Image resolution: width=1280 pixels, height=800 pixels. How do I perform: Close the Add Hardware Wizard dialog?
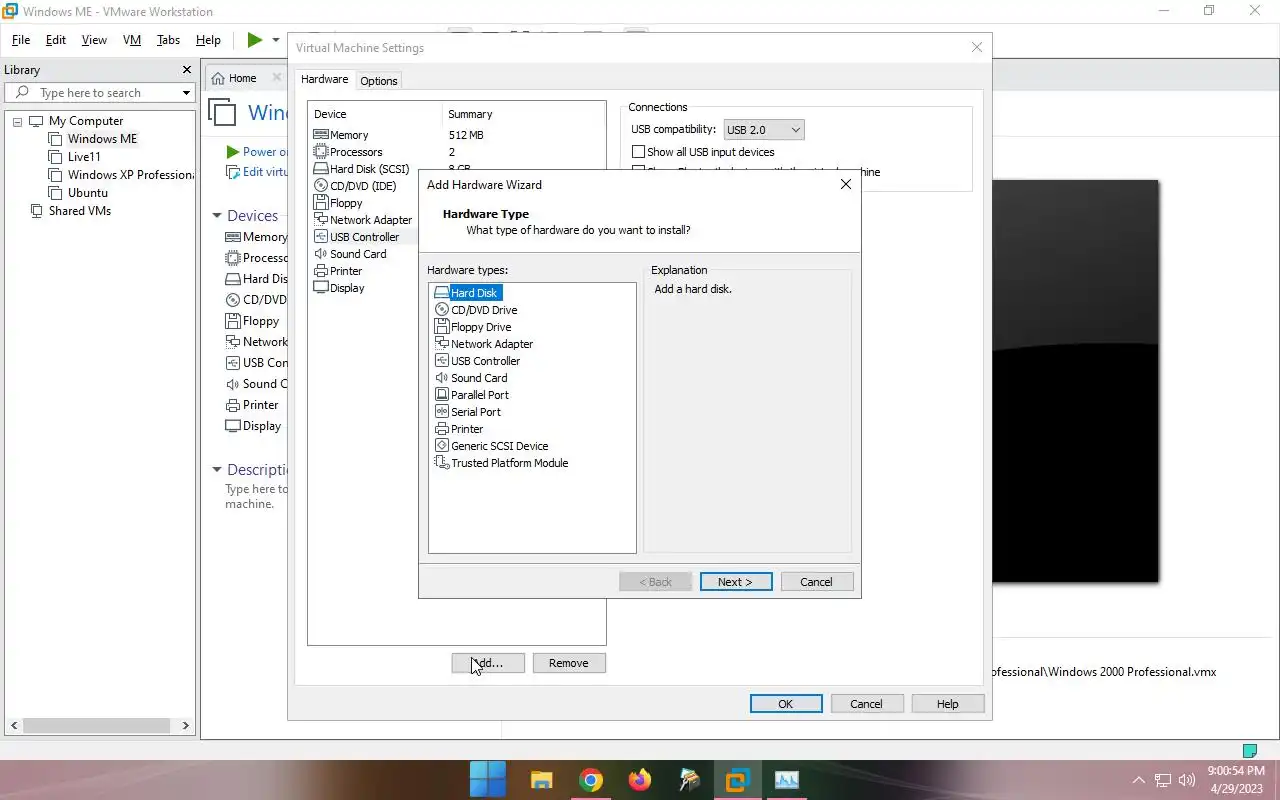point(846,185)
